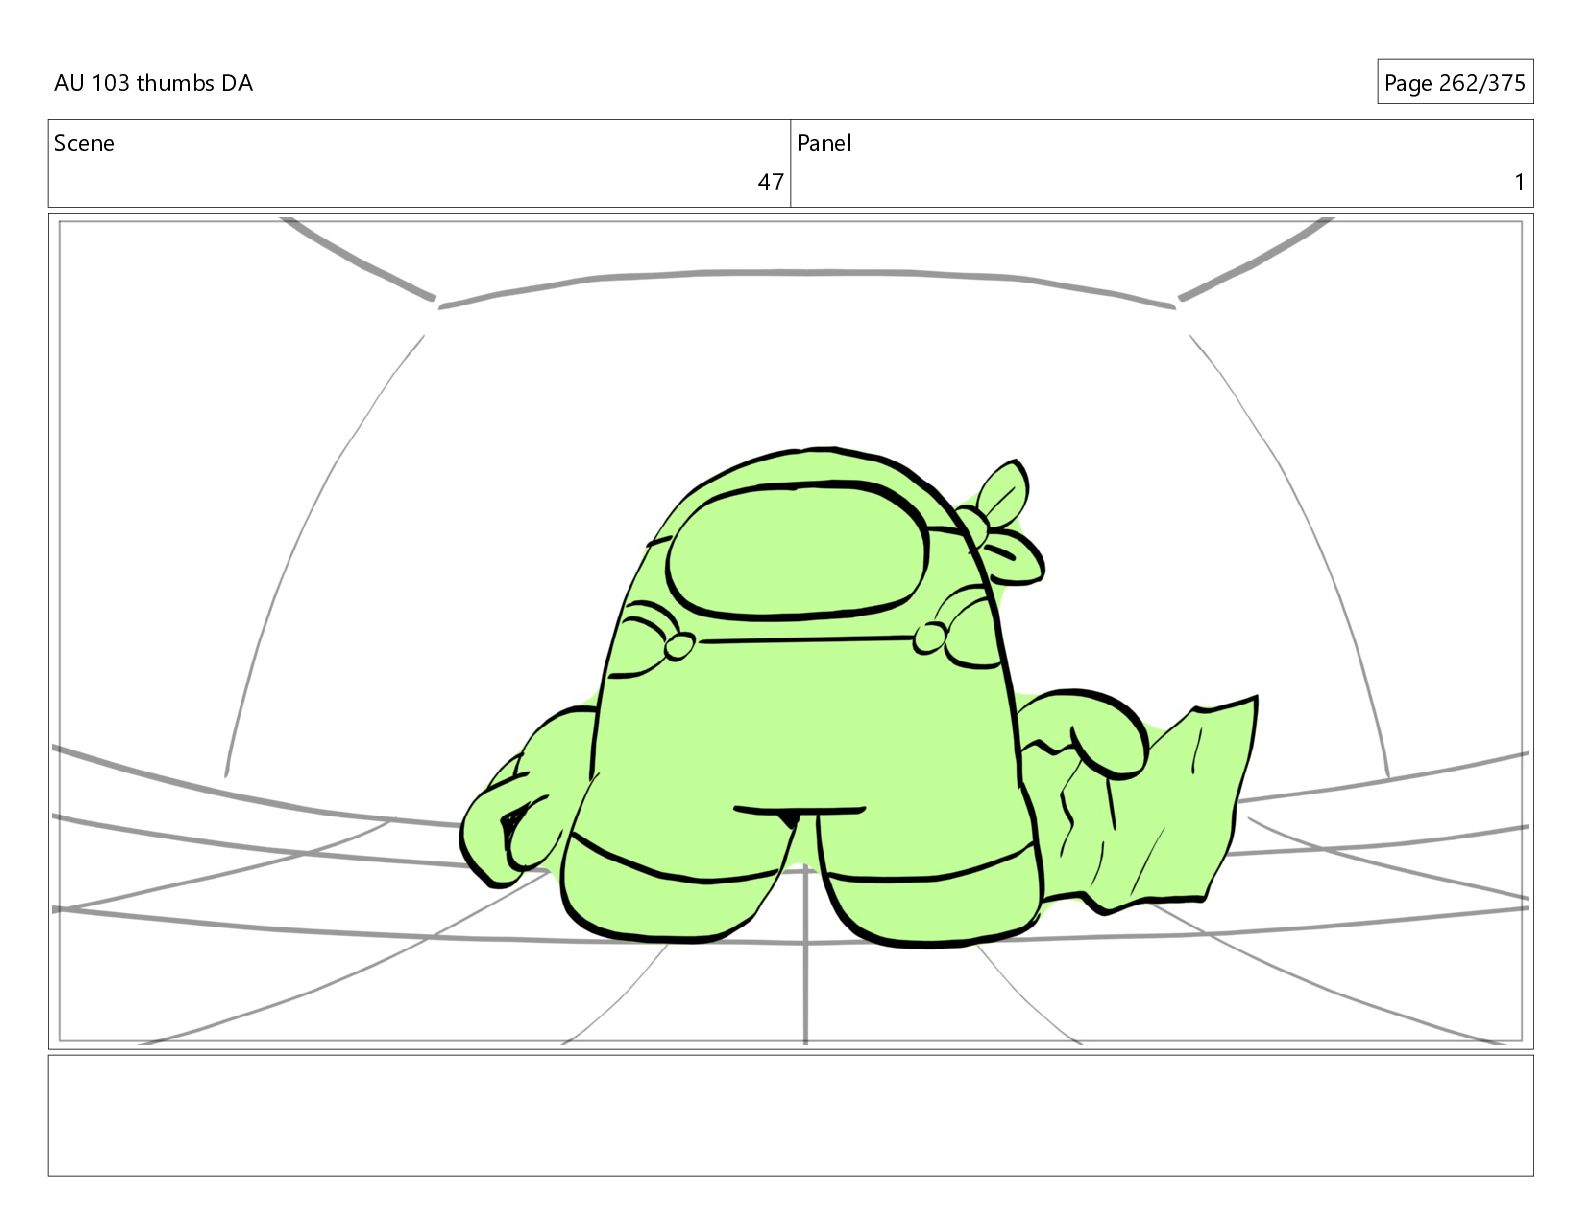Click the 'Page 262/375' page indicator
This screenshot has height=1224, width=1584.
1454,83
